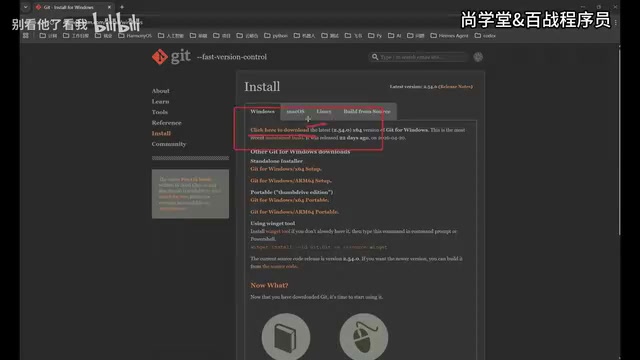Open the winget tool link
This screenshot has height=360, width=640.
[x=278, y=231]
